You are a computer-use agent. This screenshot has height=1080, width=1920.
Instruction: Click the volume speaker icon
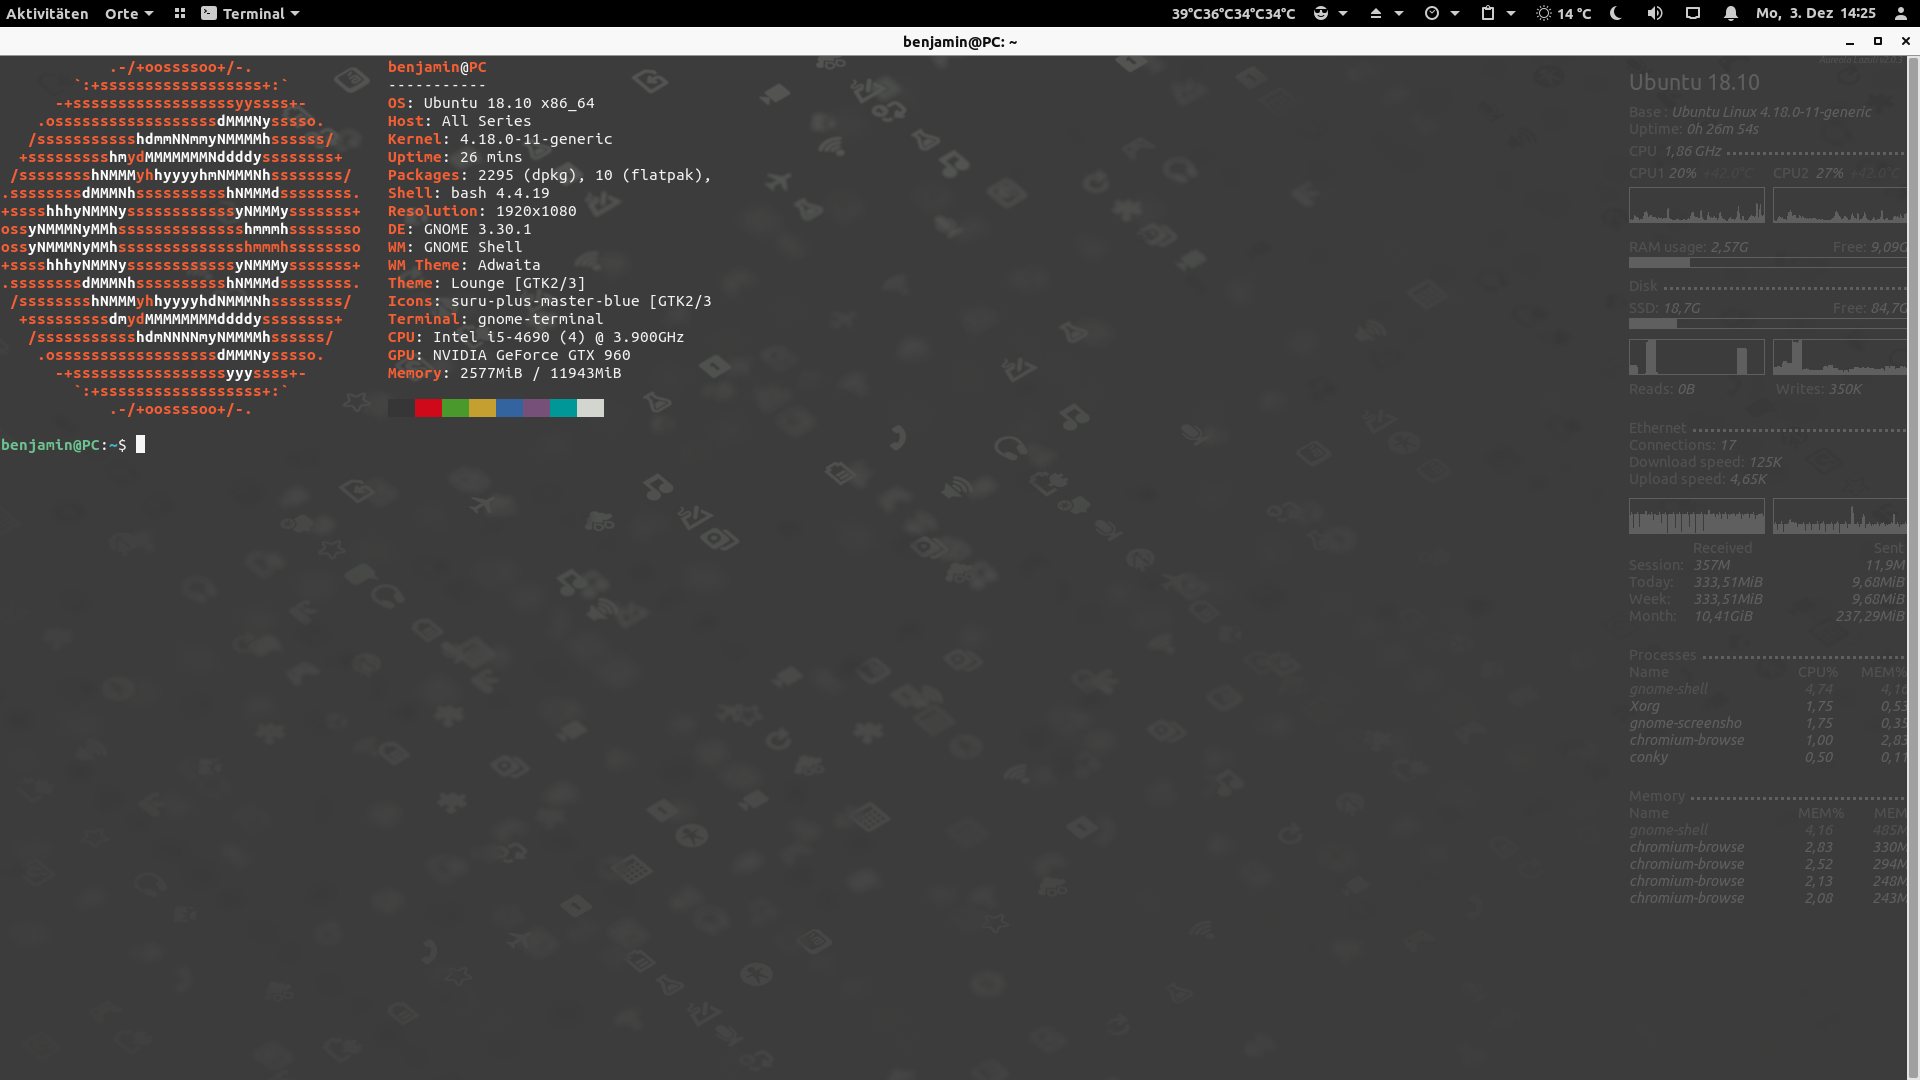pos(1655,13)
